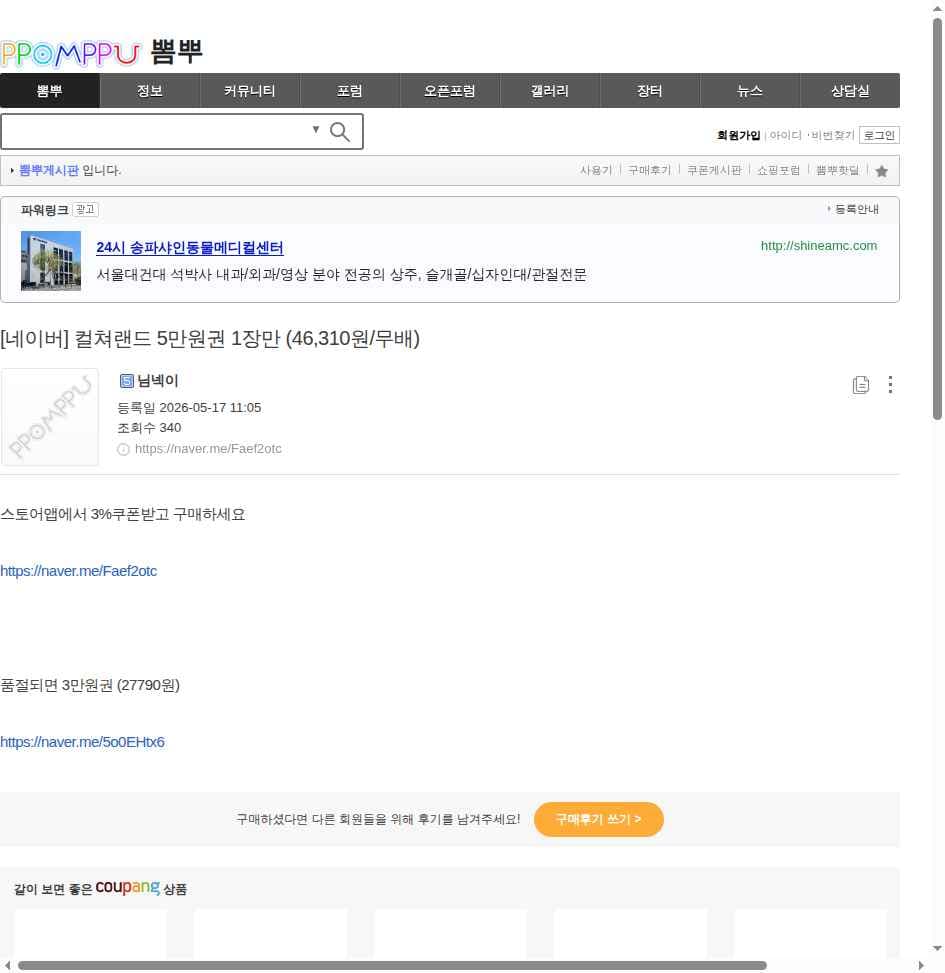Viewport: 945px width, 973px height.
Task: Open the 뽐뿌핫딜 link
Action: pyautogui.click(x=837, y=170)
